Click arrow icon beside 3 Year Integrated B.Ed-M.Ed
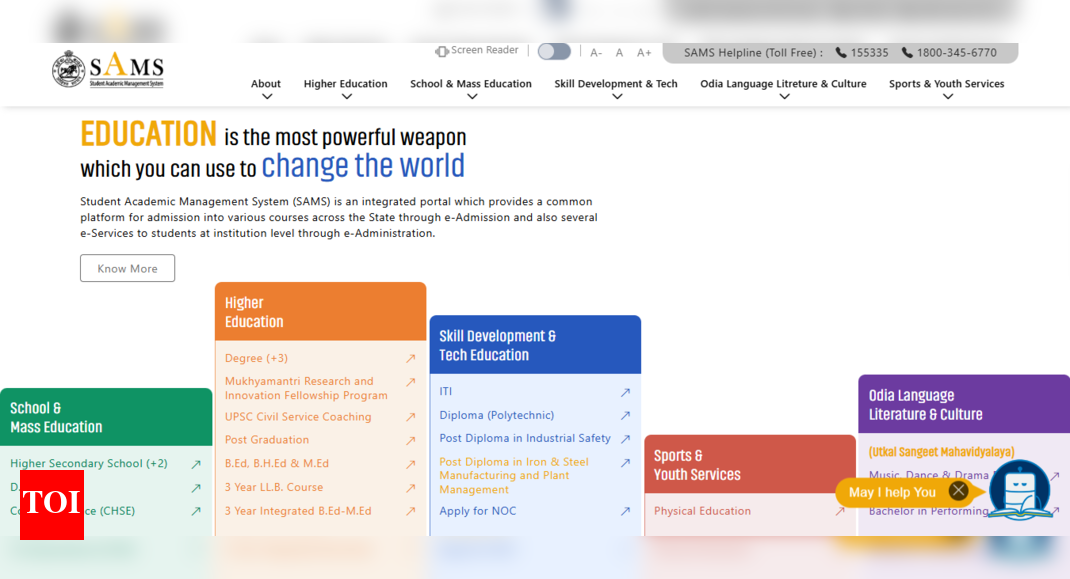1070x579 pixels. point(410,511)
